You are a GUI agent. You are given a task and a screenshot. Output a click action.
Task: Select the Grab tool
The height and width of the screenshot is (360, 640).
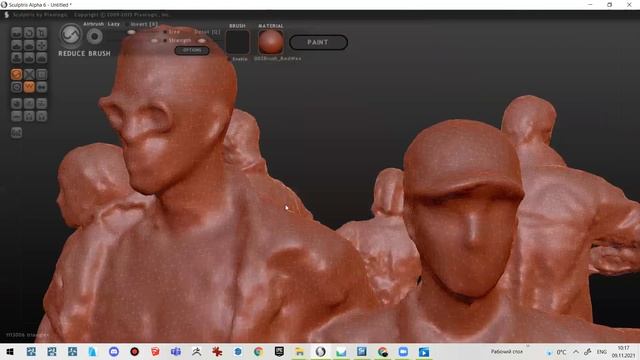tap(42, 45)
